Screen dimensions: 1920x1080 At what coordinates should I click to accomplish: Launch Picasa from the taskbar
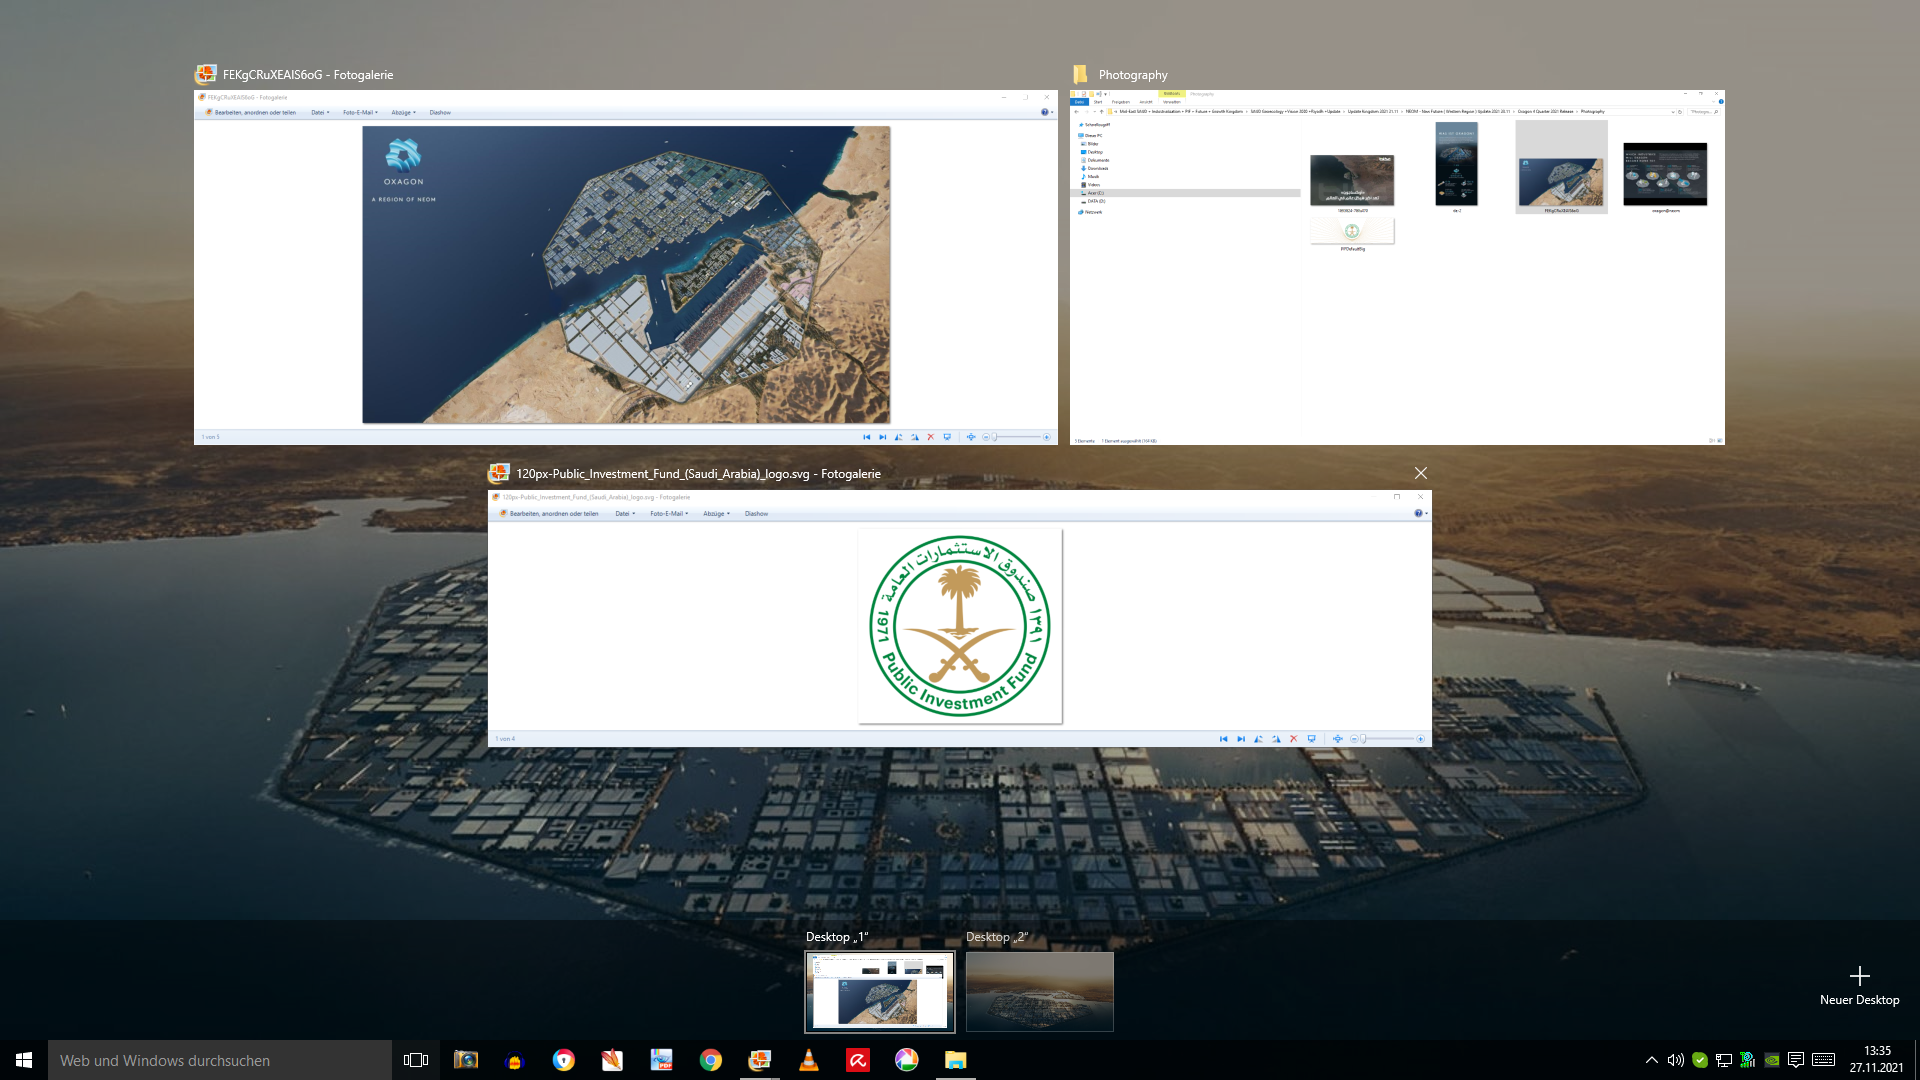click(906, 1060)
